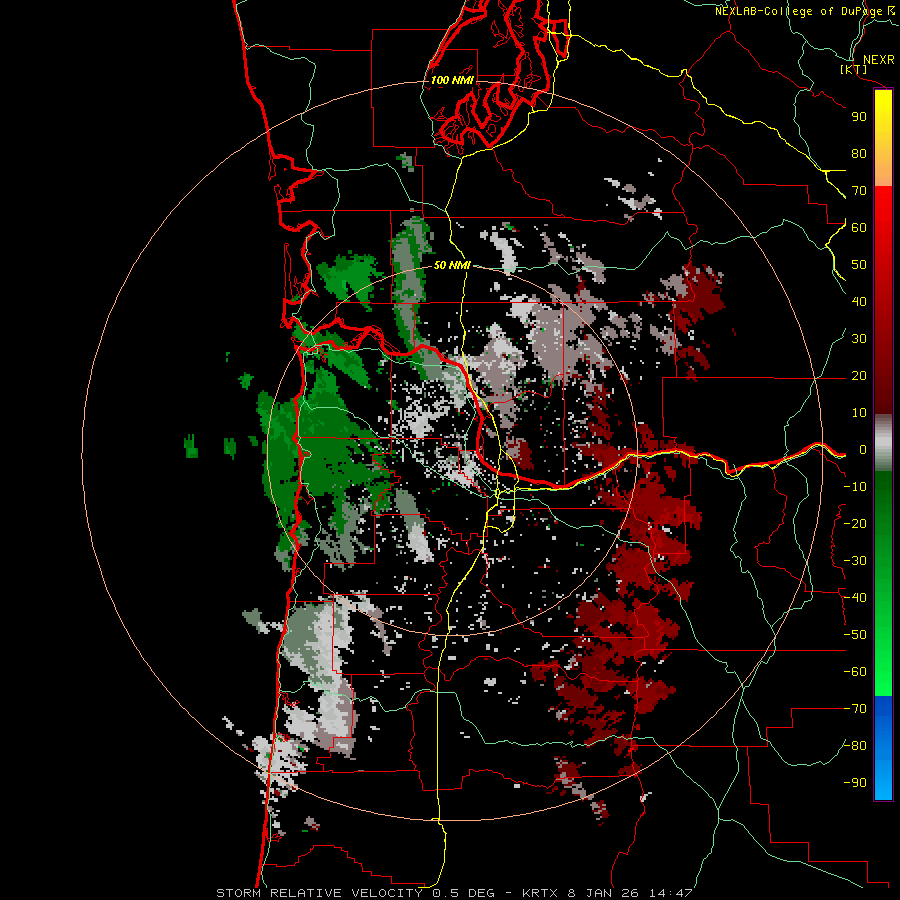Image resolution: width=900 pixels, height=900 pixels.
Task: Click the 50 NMI range ring label
Action: click(x=452, y=265)
